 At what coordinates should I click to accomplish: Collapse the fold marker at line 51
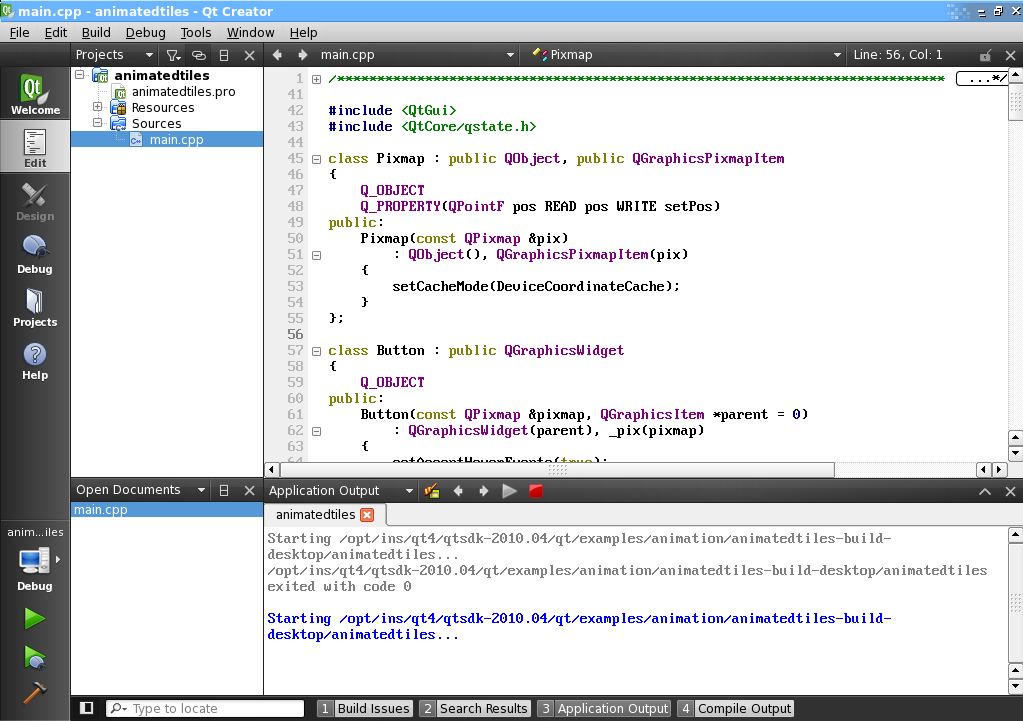316,255
